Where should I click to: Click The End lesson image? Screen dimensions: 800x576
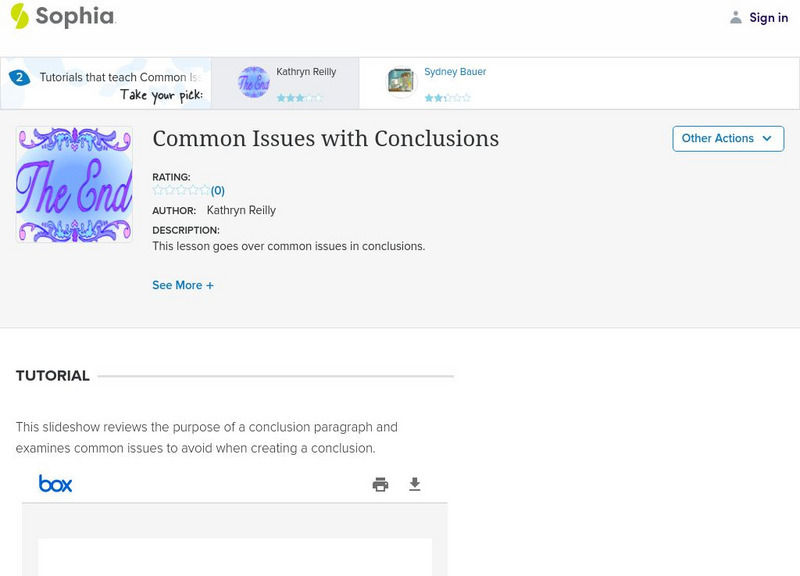point(74,184)
